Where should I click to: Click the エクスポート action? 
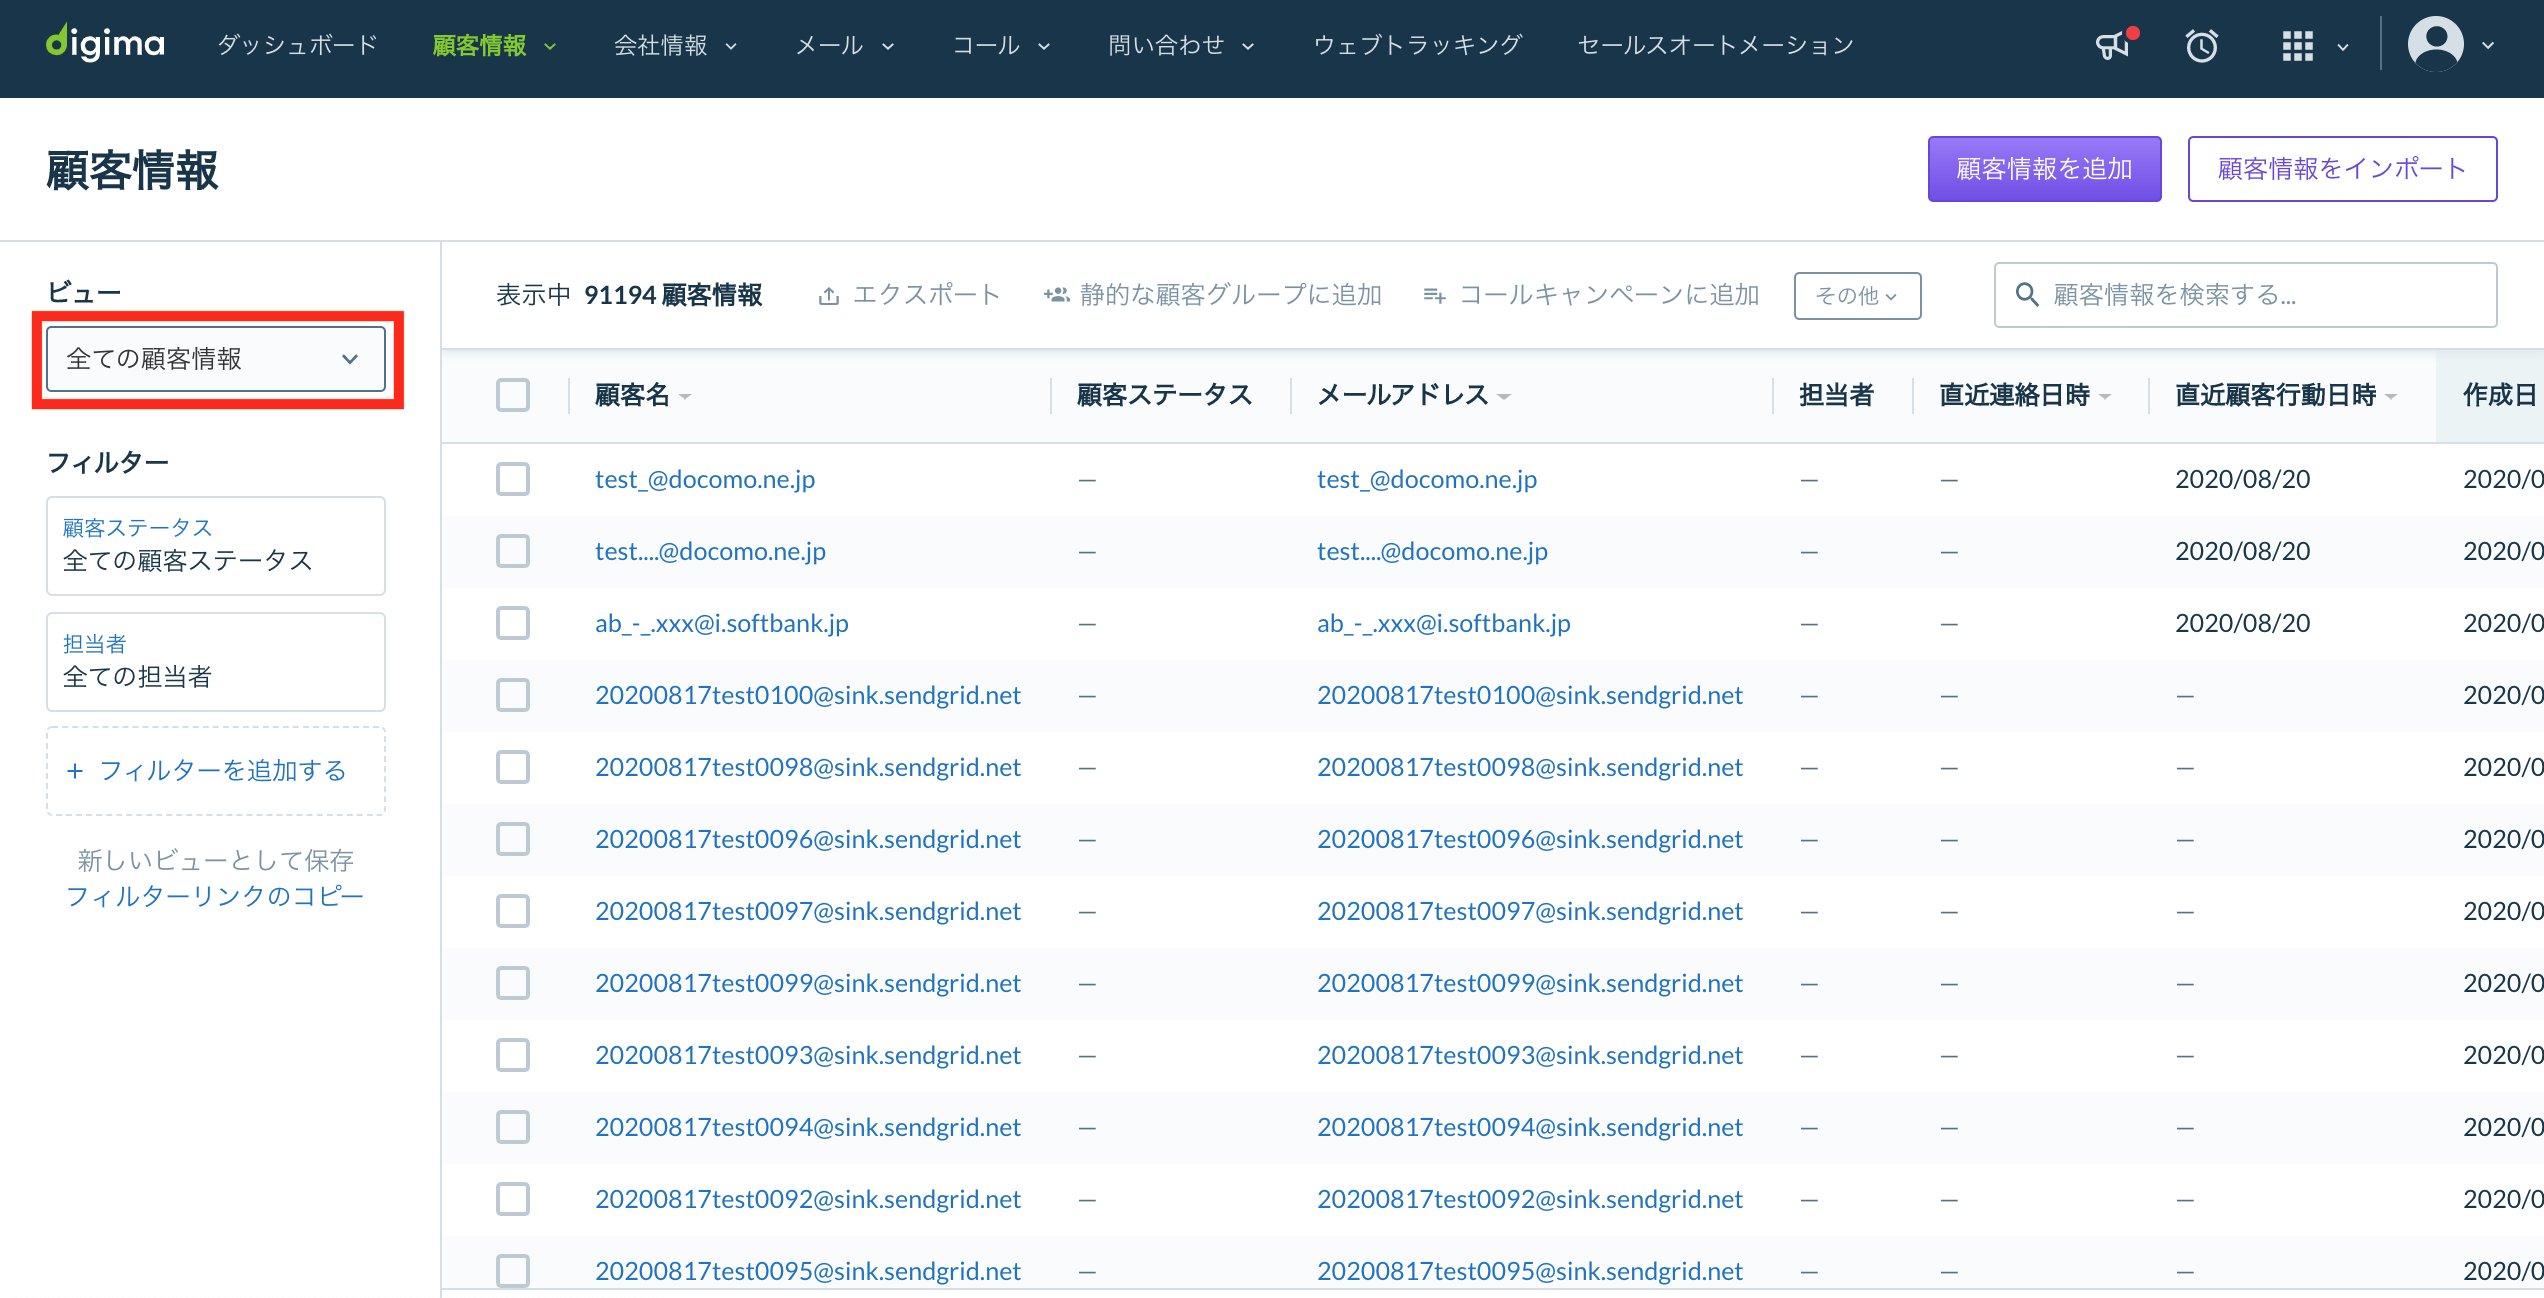coord(909,295)
